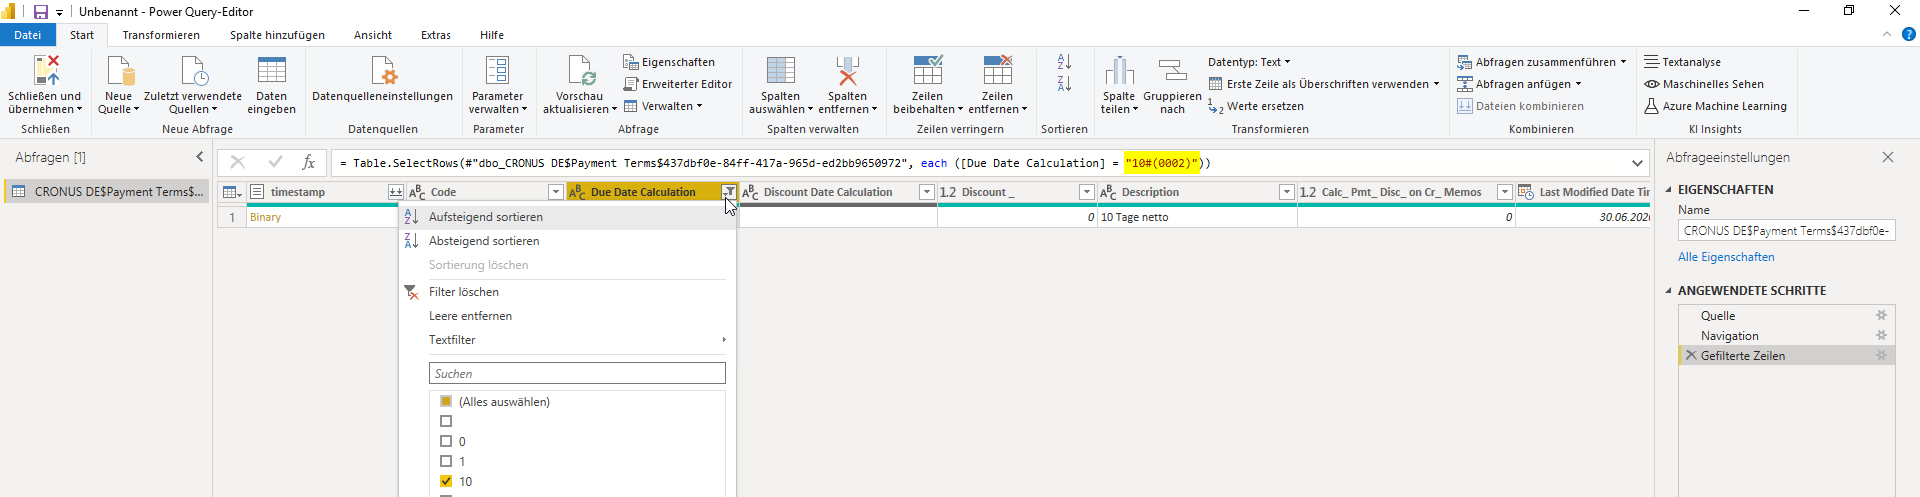Click Vorschau aktualisieren icon

[x=580, y=70]
